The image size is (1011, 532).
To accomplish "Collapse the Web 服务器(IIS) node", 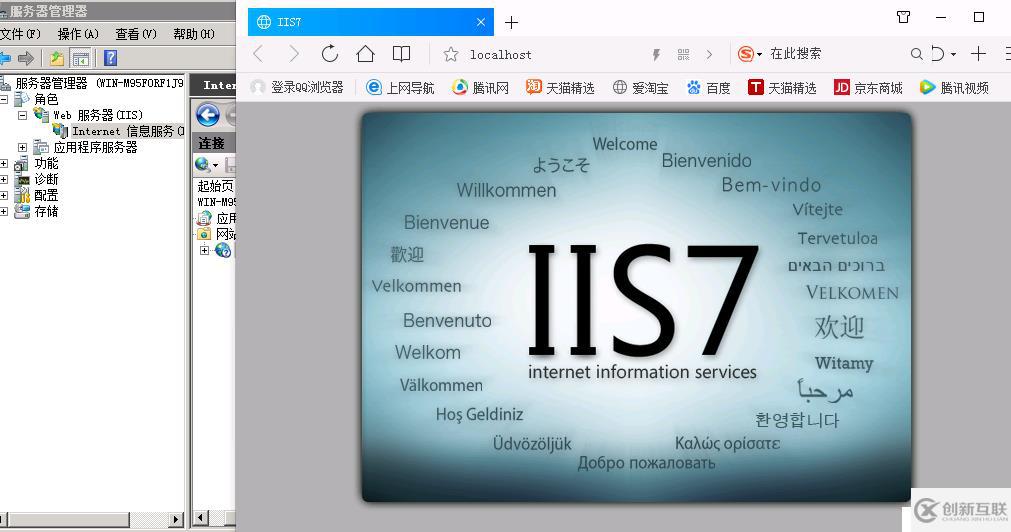I will point(22,115).
